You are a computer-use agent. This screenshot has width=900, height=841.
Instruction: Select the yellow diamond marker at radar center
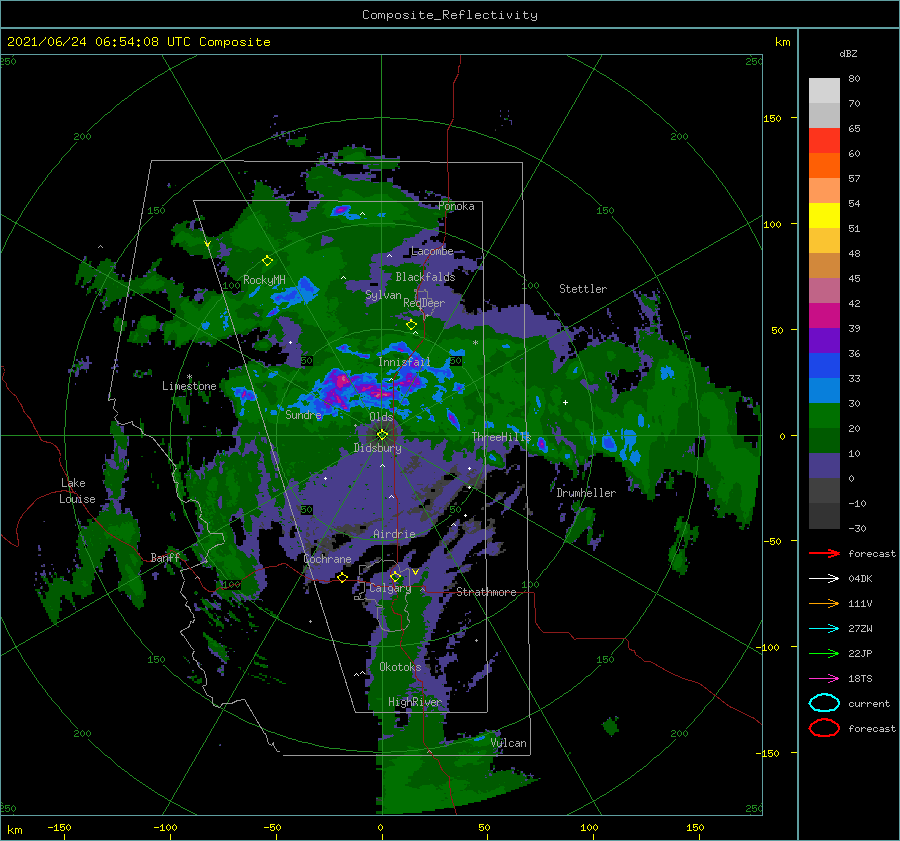click(x=382, y=435)
